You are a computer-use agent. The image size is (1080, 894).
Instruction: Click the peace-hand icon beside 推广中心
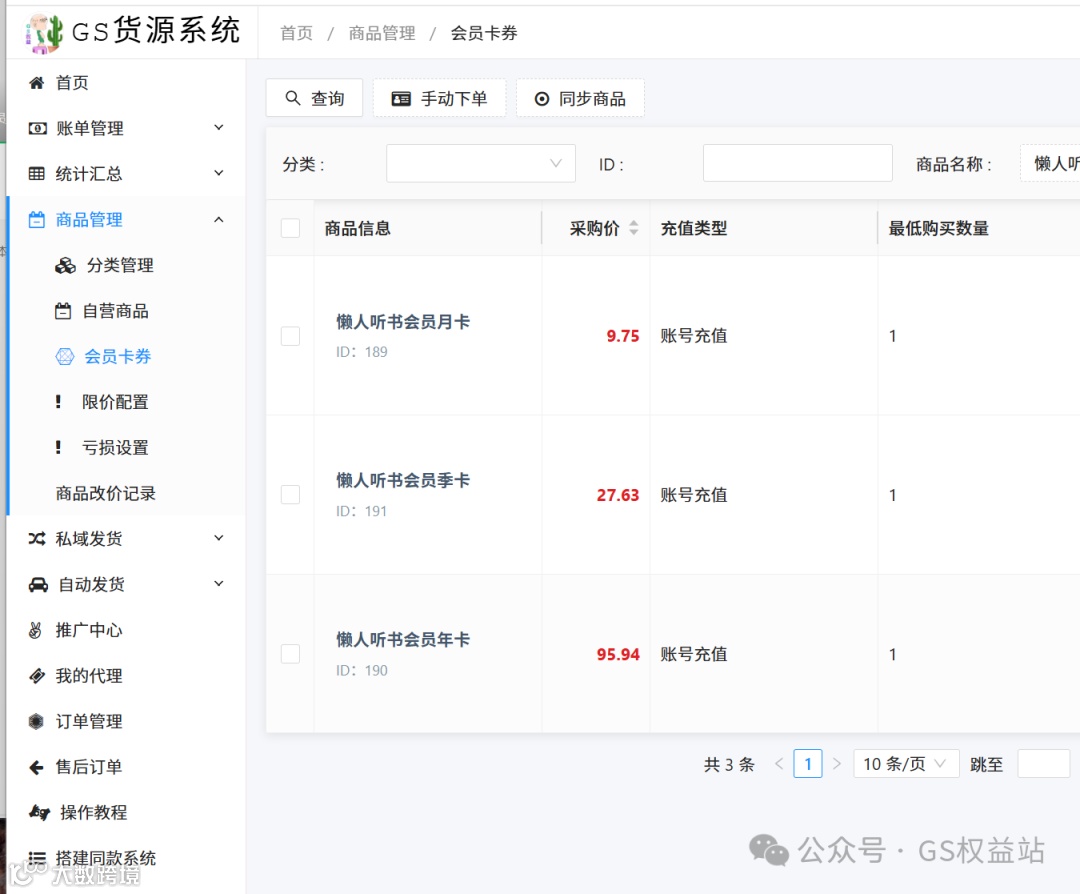click(35, 630)
